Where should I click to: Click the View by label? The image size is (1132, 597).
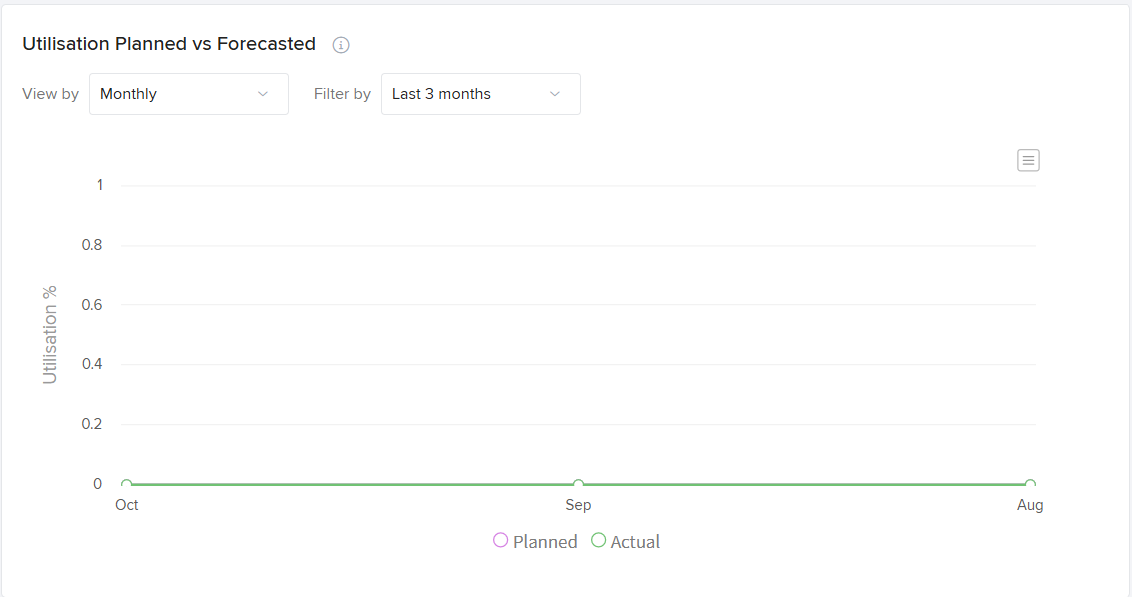point(50,94)
